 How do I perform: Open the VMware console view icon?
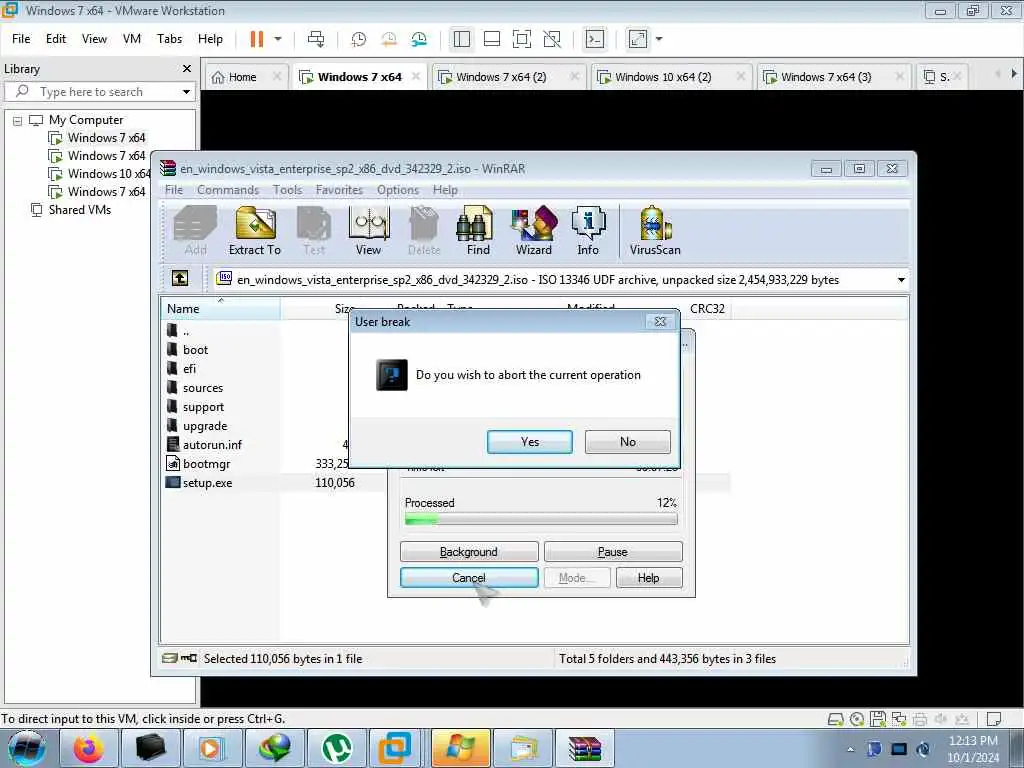pos(594,39)
